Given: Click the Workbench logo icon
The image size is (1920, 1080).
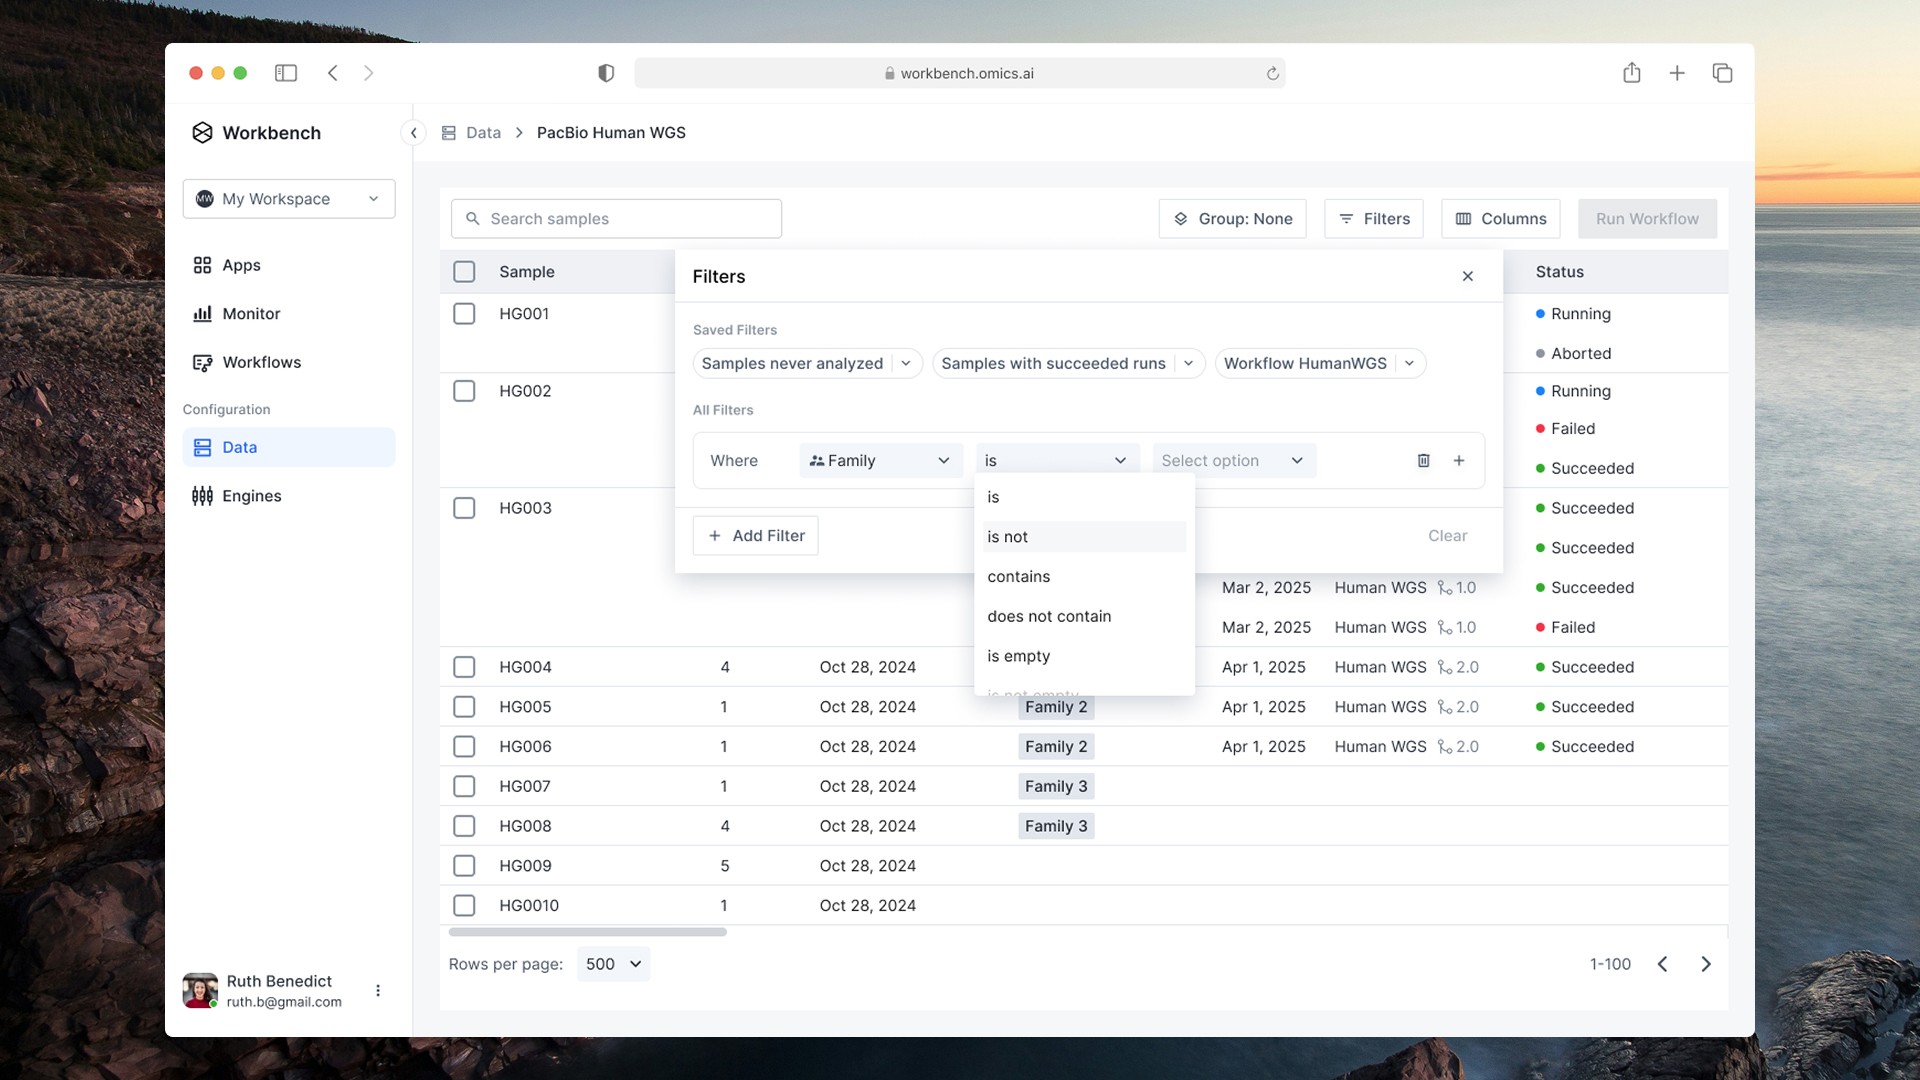Looking at the screenshot, I should click(202, 133).
